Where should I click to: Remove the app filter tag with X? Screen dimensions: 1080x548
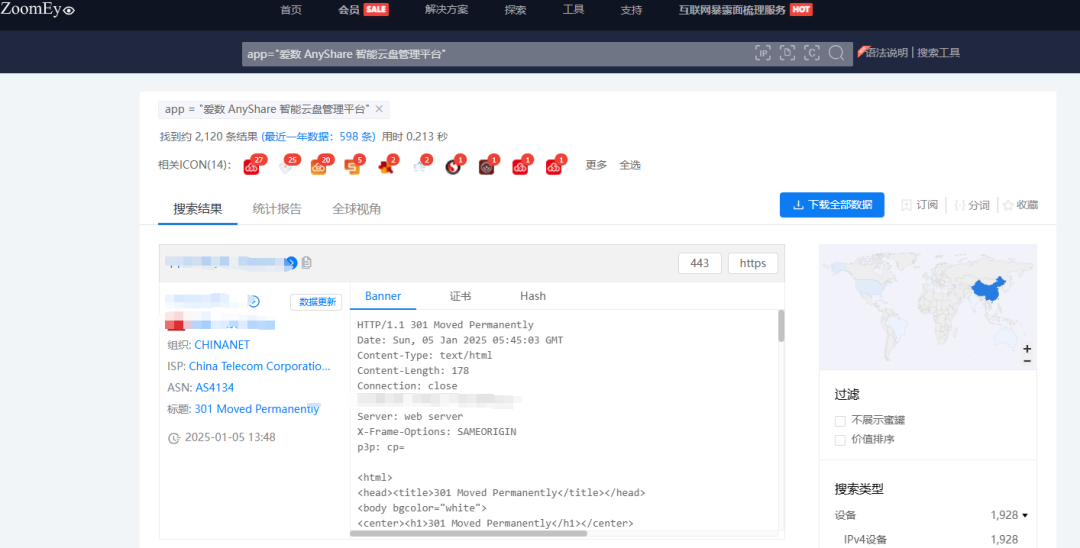pos(379,109)
